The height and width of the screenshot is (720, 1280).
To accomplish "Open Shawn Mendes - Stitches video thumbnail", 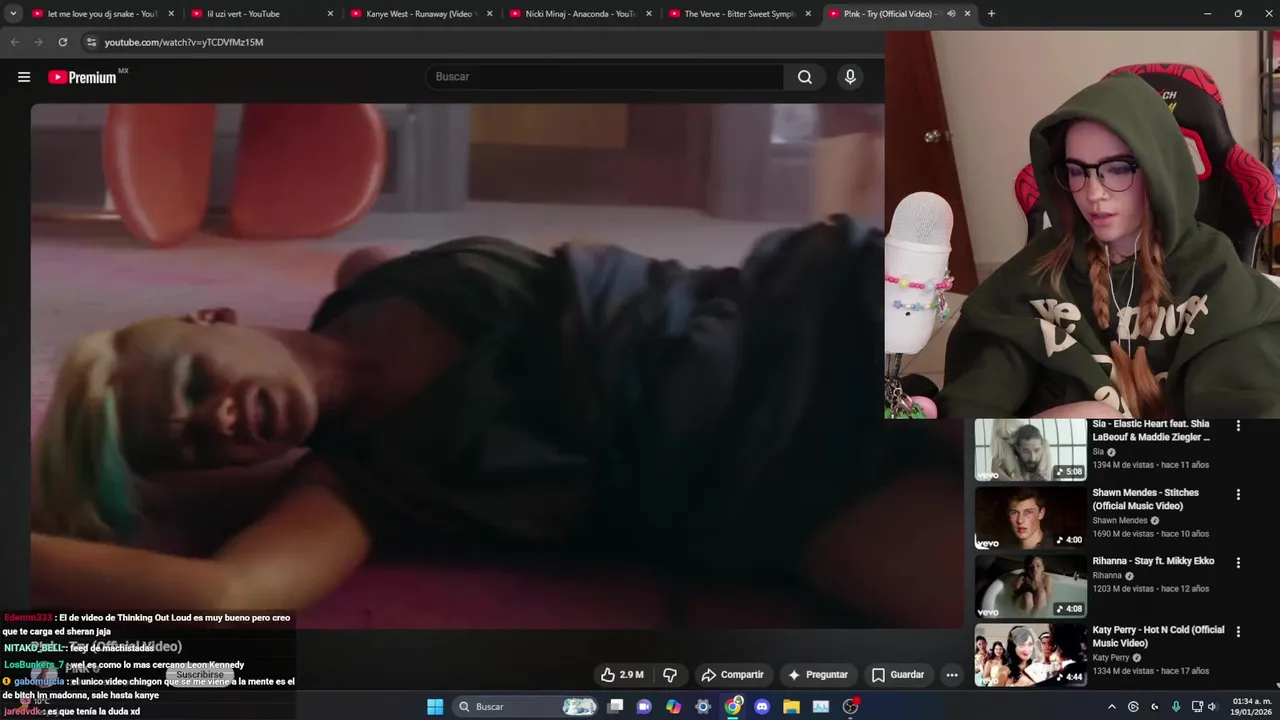I will (x=1030, y=518).
